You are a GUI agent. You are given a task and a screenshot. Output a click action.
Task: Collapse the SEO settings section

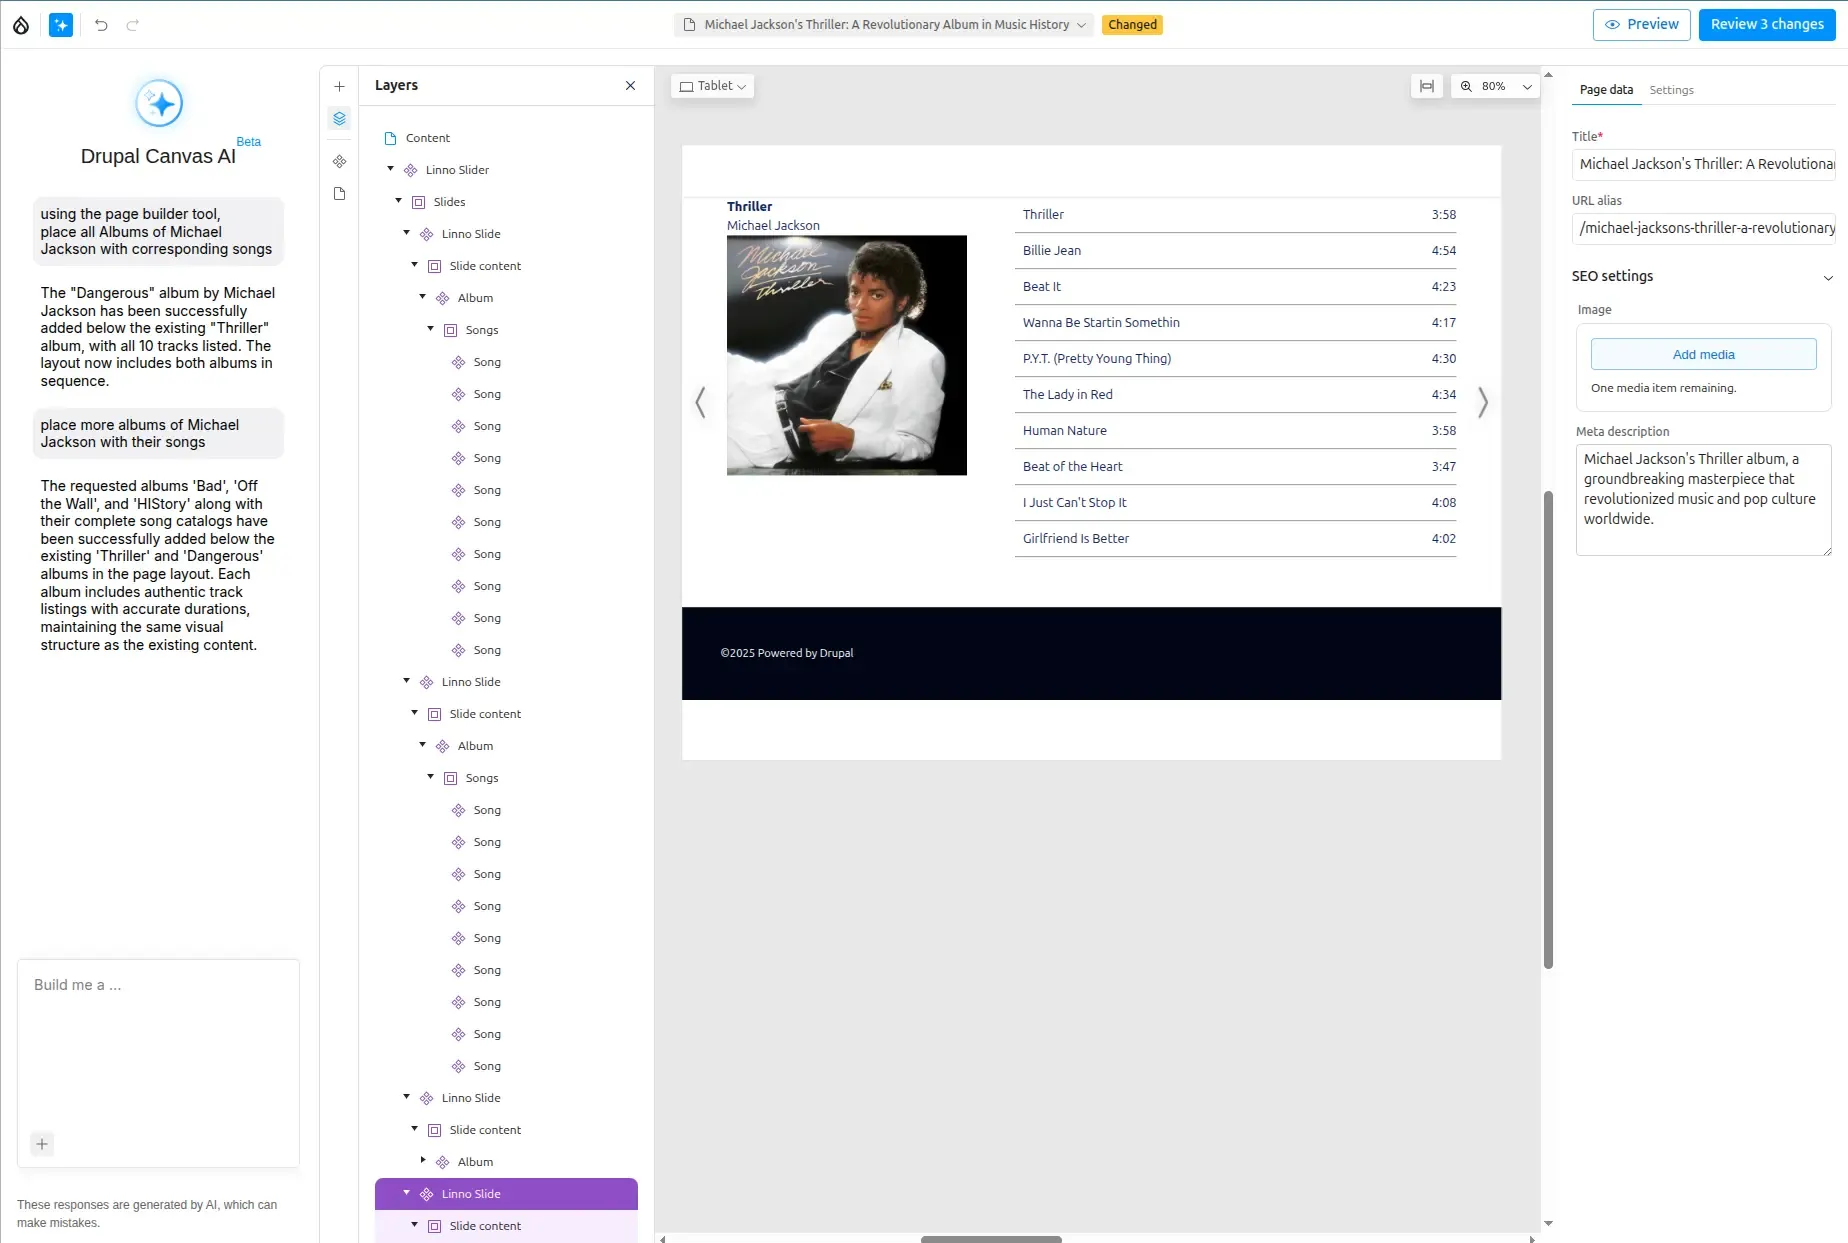(x=1827, y=278)
